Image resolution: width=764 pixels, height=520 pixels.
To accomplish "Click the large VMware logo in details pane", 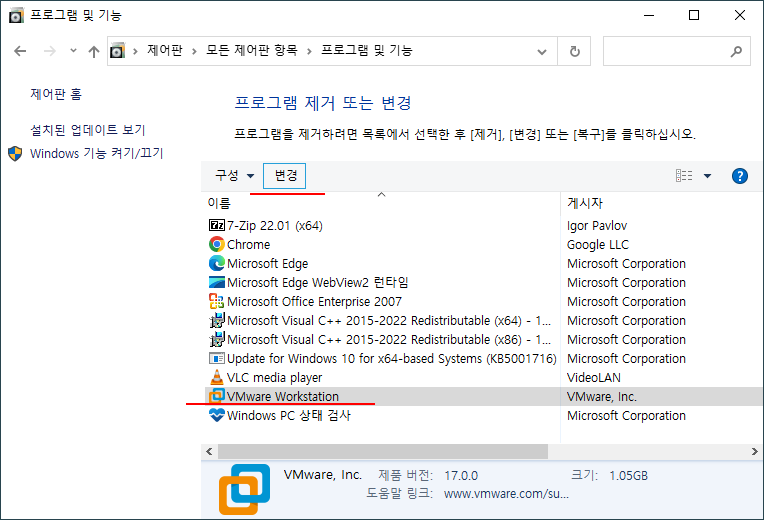I will click(x=245, y=489).
